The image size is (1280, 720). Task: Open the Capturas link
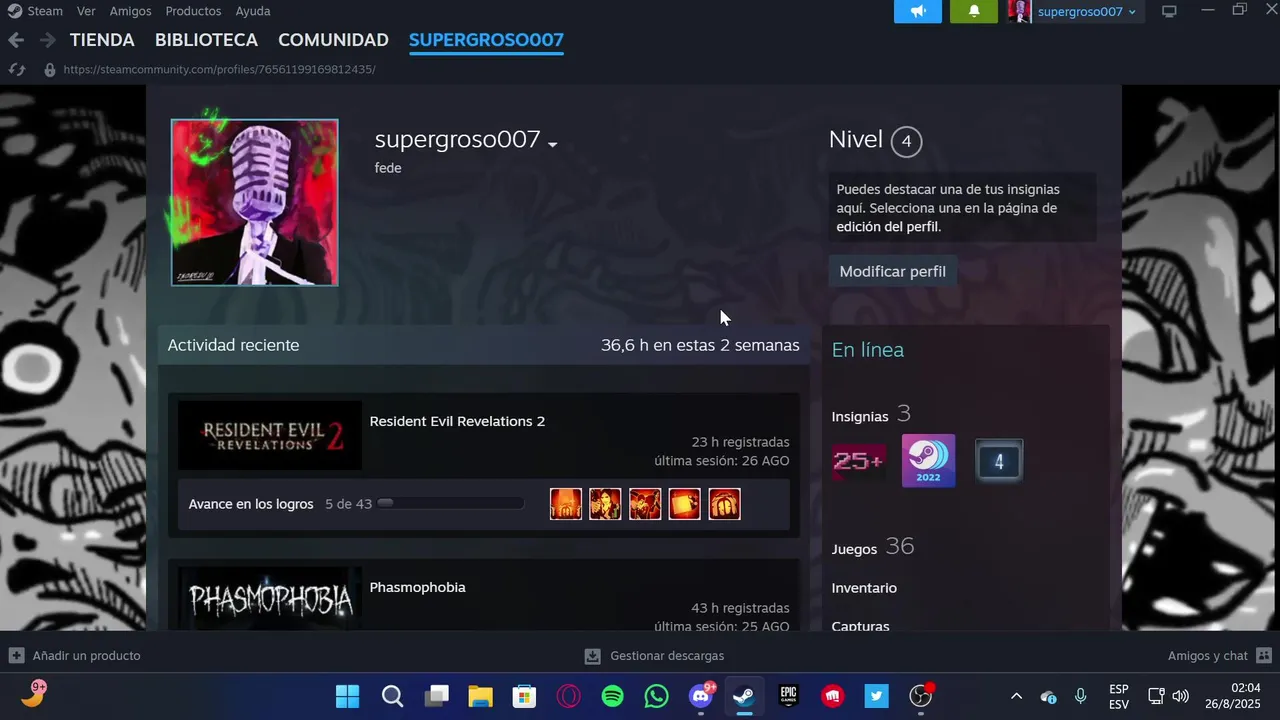[x=860, y=626]
